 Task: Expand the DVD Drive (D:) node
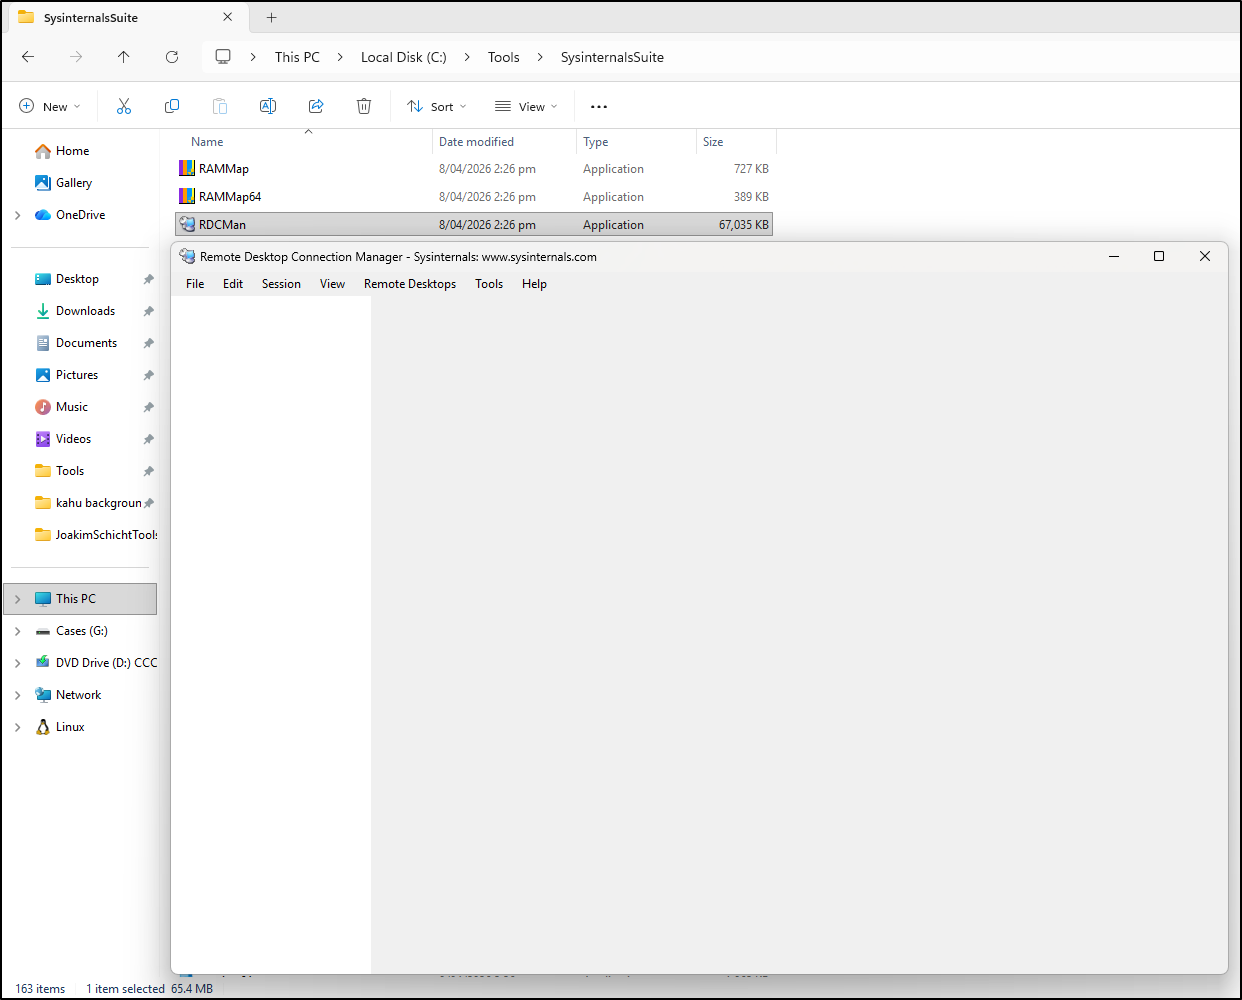click(x=17, y=663)
